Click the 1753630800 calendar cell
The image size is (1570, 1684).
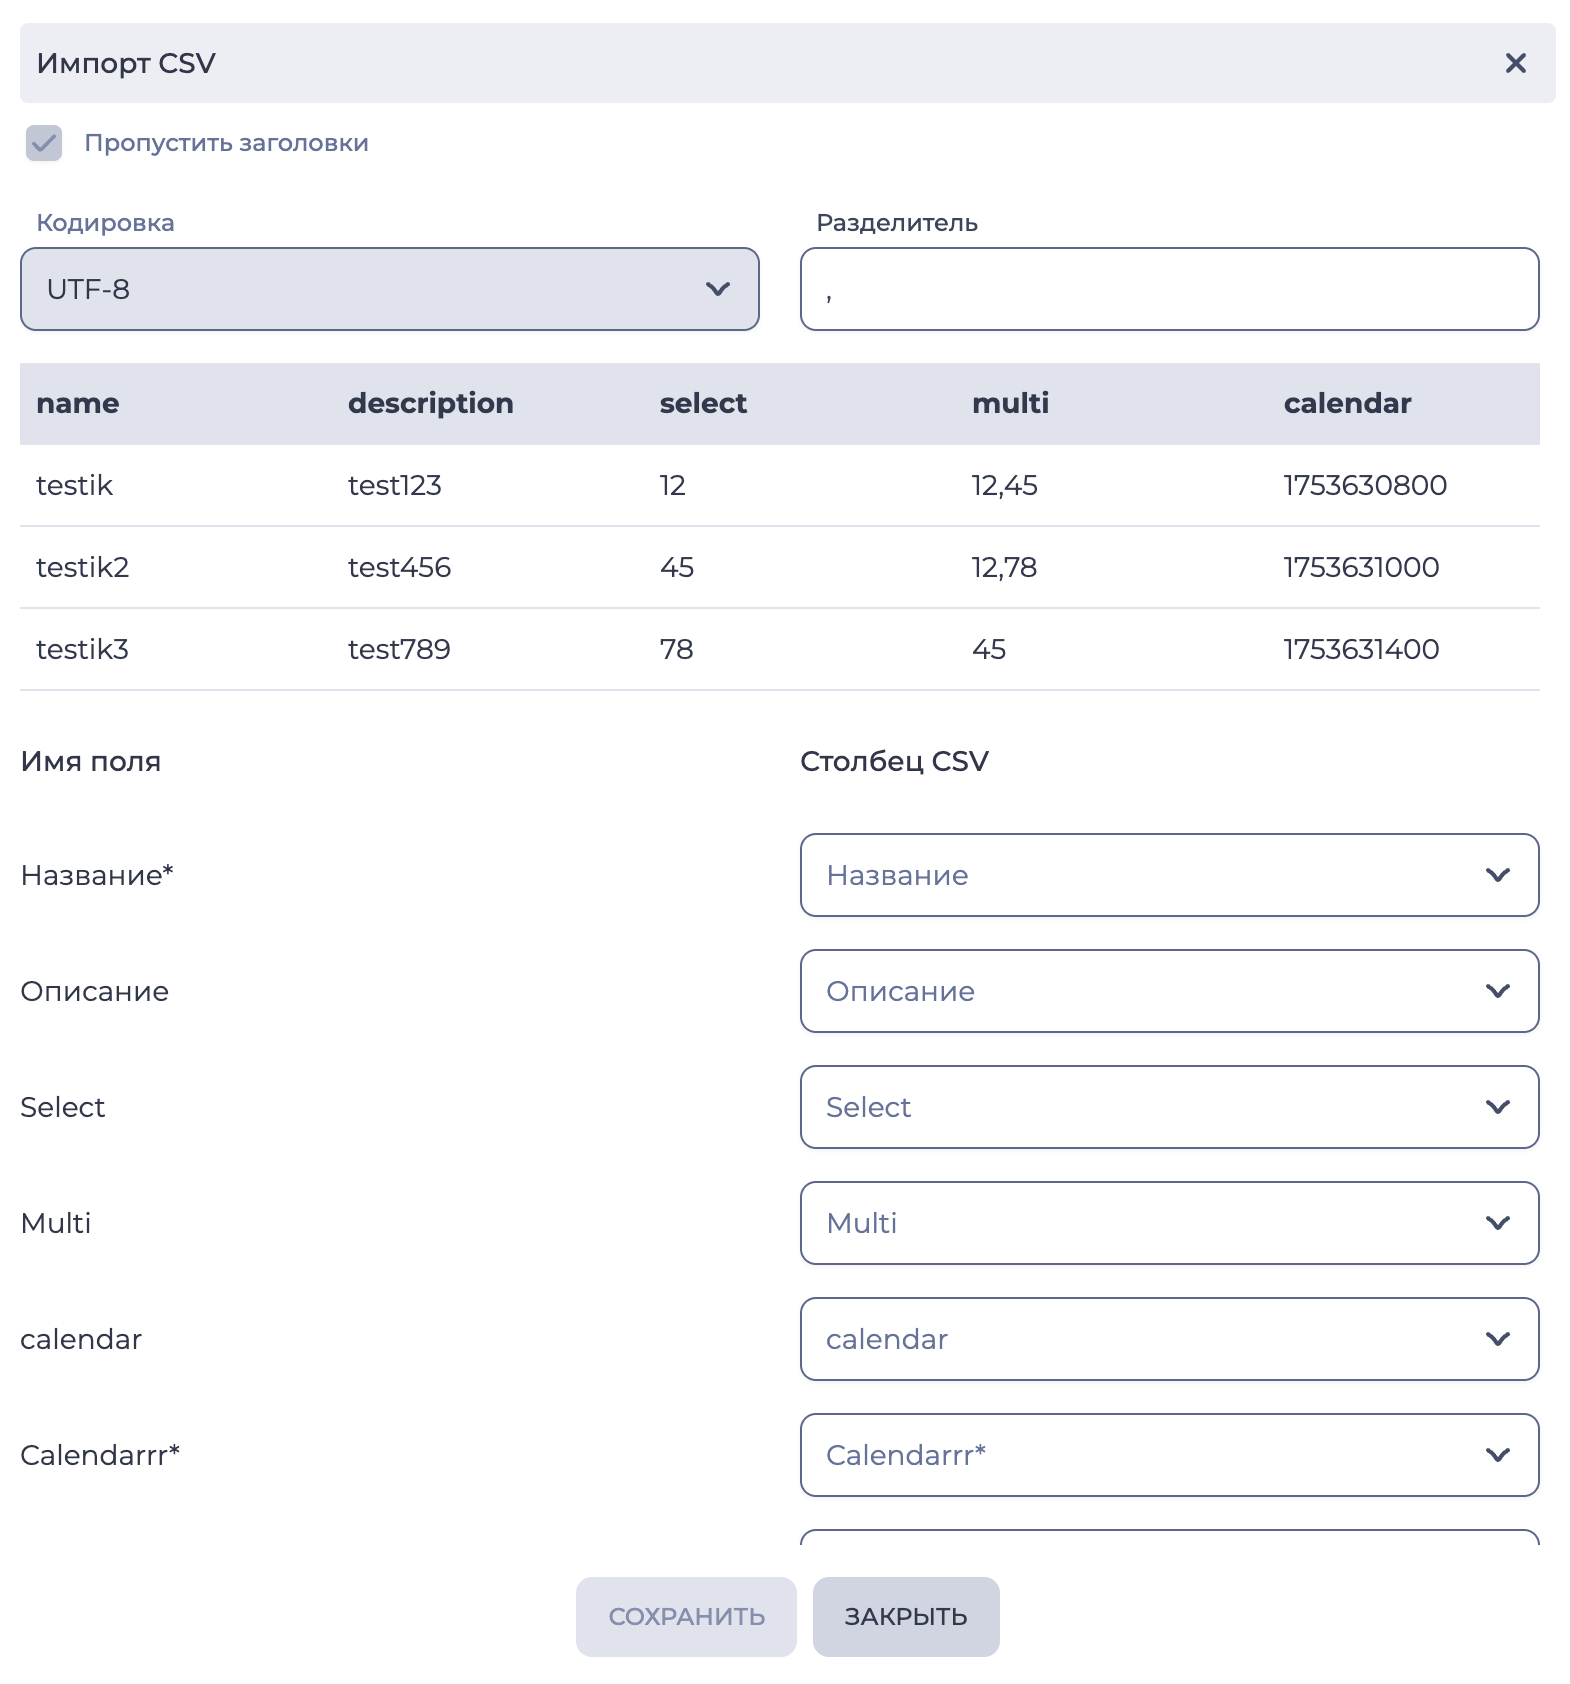point(1365,485)
